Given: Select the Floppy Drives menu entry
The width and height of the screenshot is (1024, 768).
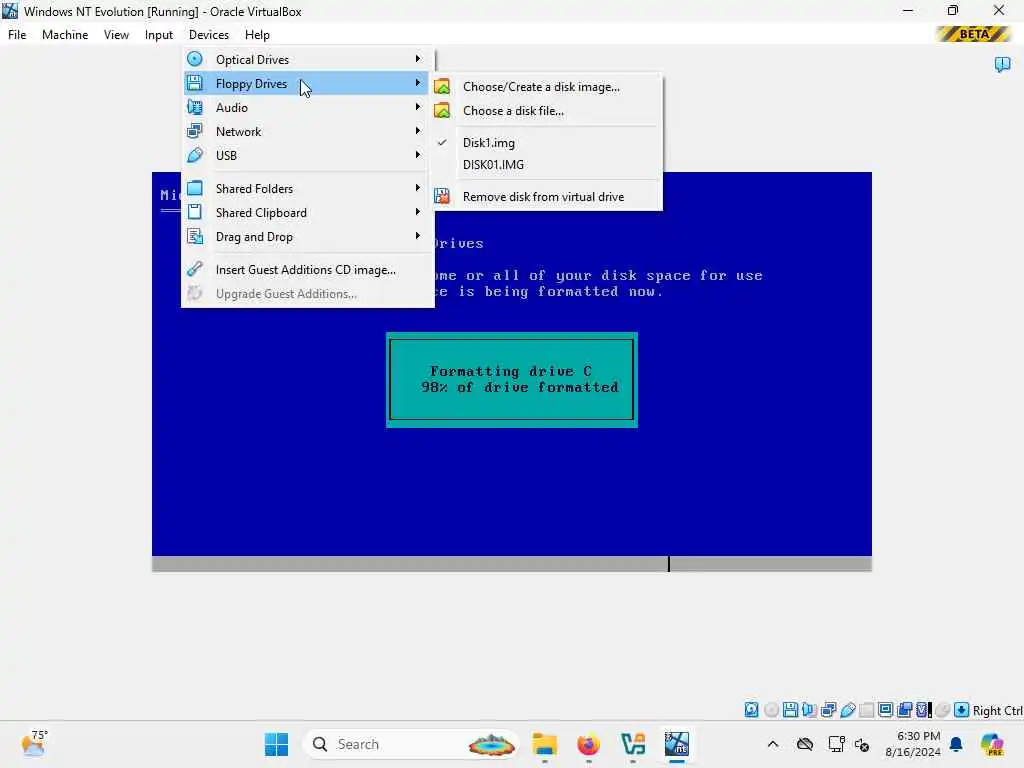Looking at the screenshot, I should pos(307,84).
